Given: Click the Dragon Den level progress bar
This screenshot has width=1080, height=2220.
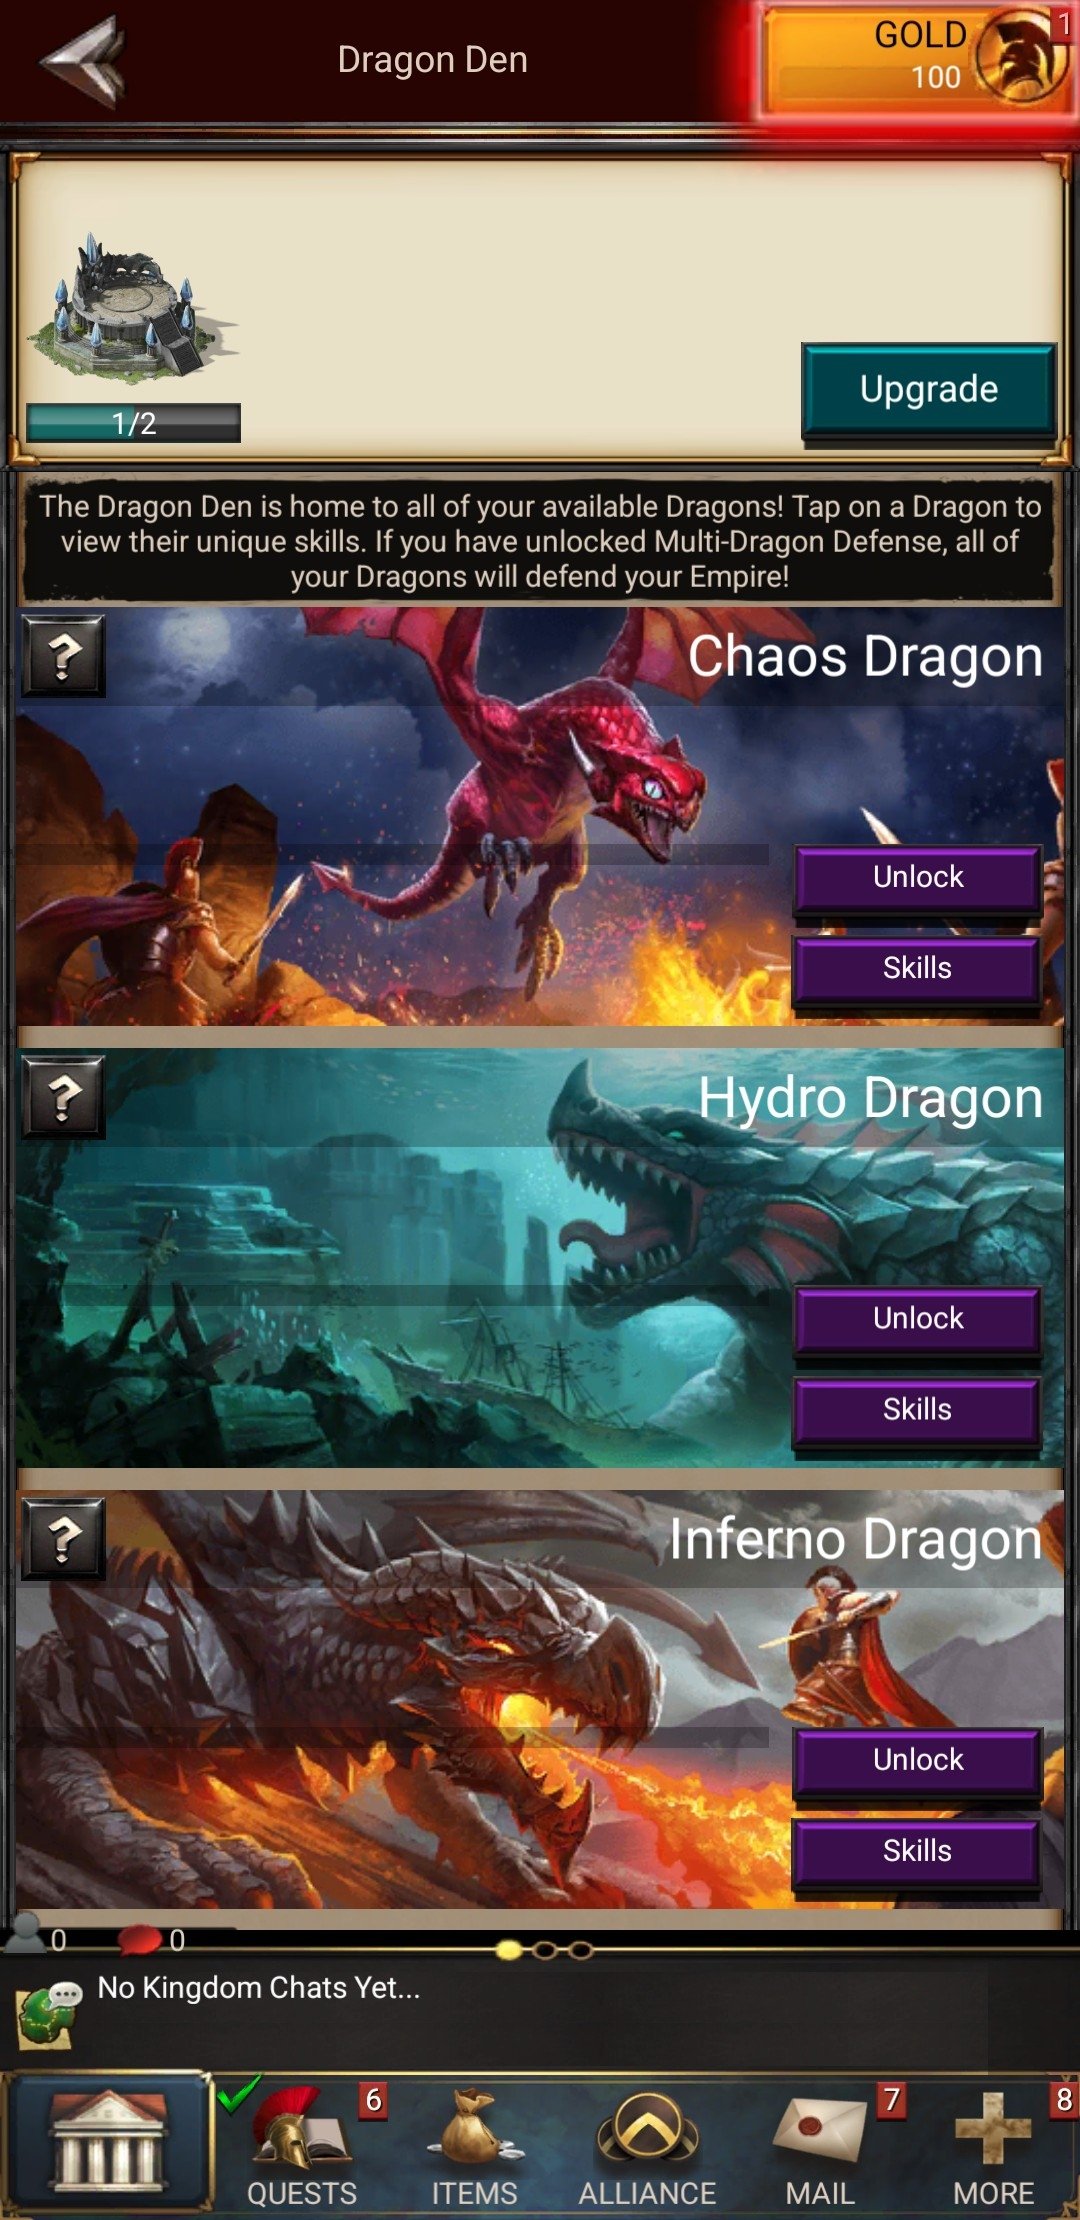Looking at the screenshot, I should [x=133, y=423].
